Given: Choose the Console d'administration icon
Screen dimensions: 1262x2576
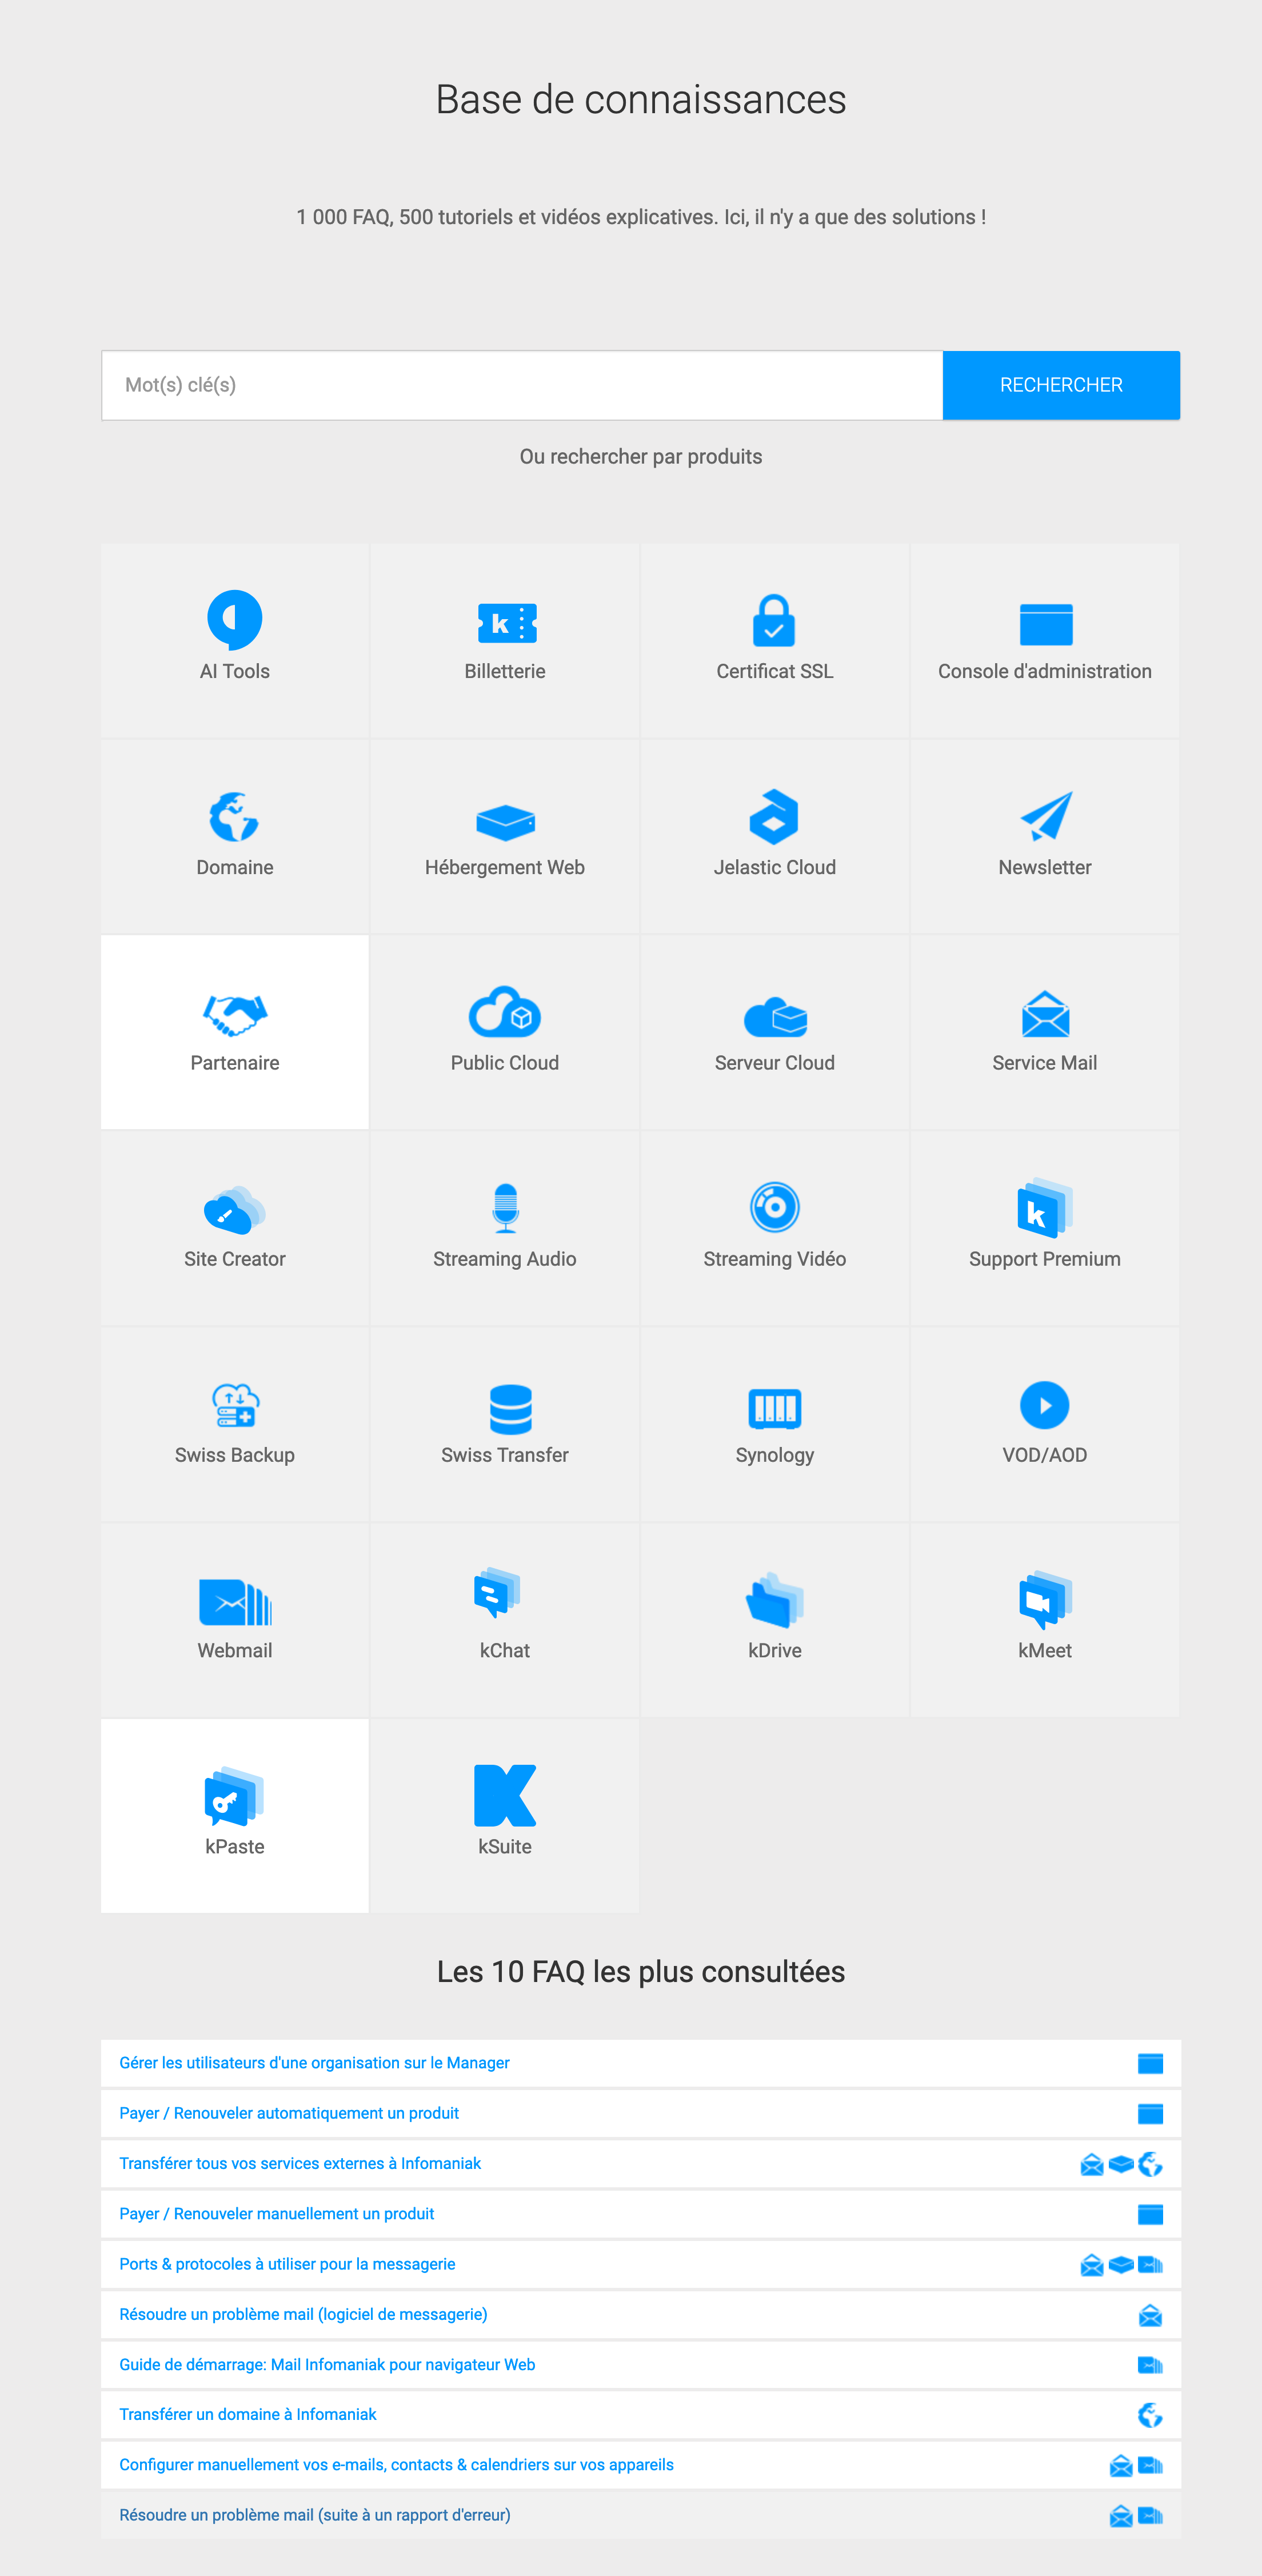Looking at the screenshot, I should click(1045, 624).
